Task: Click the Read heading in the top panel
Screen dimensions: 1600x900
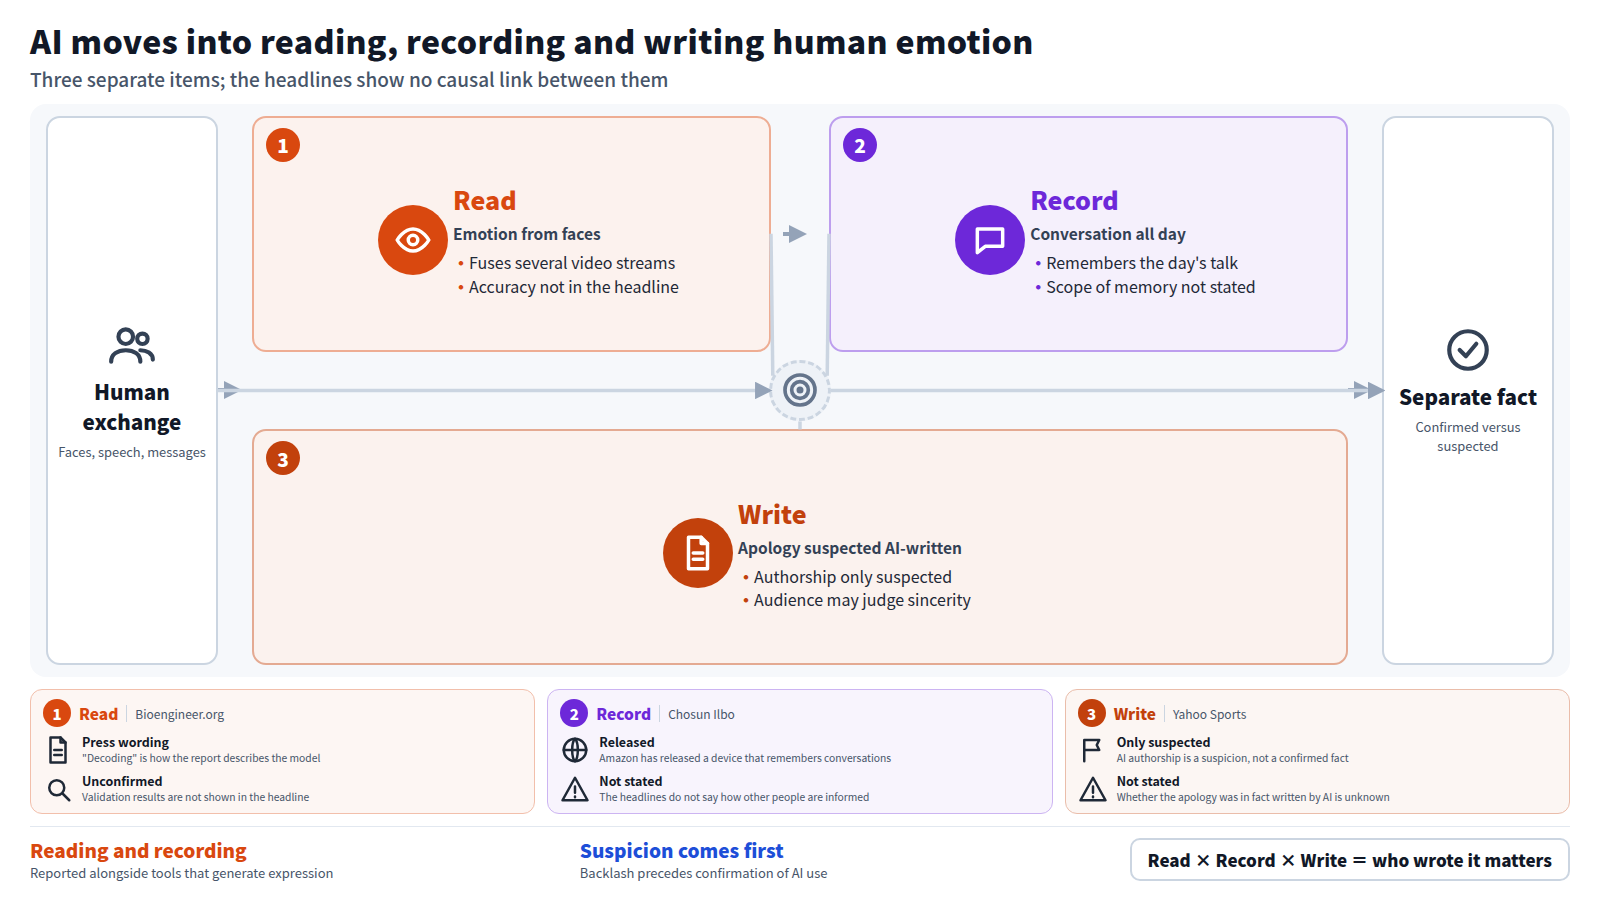Action: coord(484,201)
